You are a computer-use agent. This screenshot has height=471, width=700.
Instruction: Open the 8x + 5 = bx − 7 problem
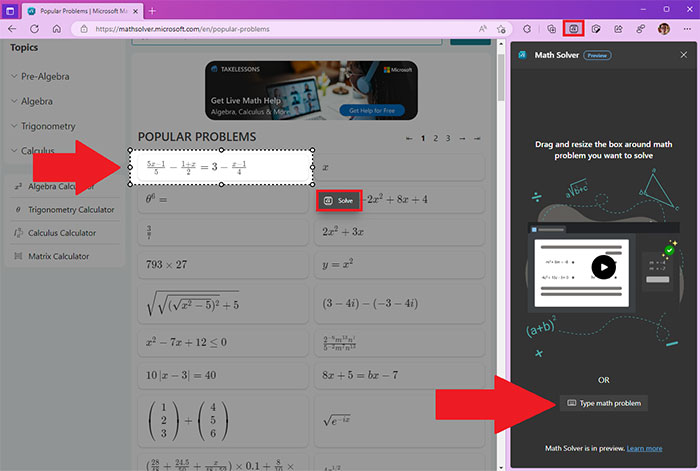(399, 375)
